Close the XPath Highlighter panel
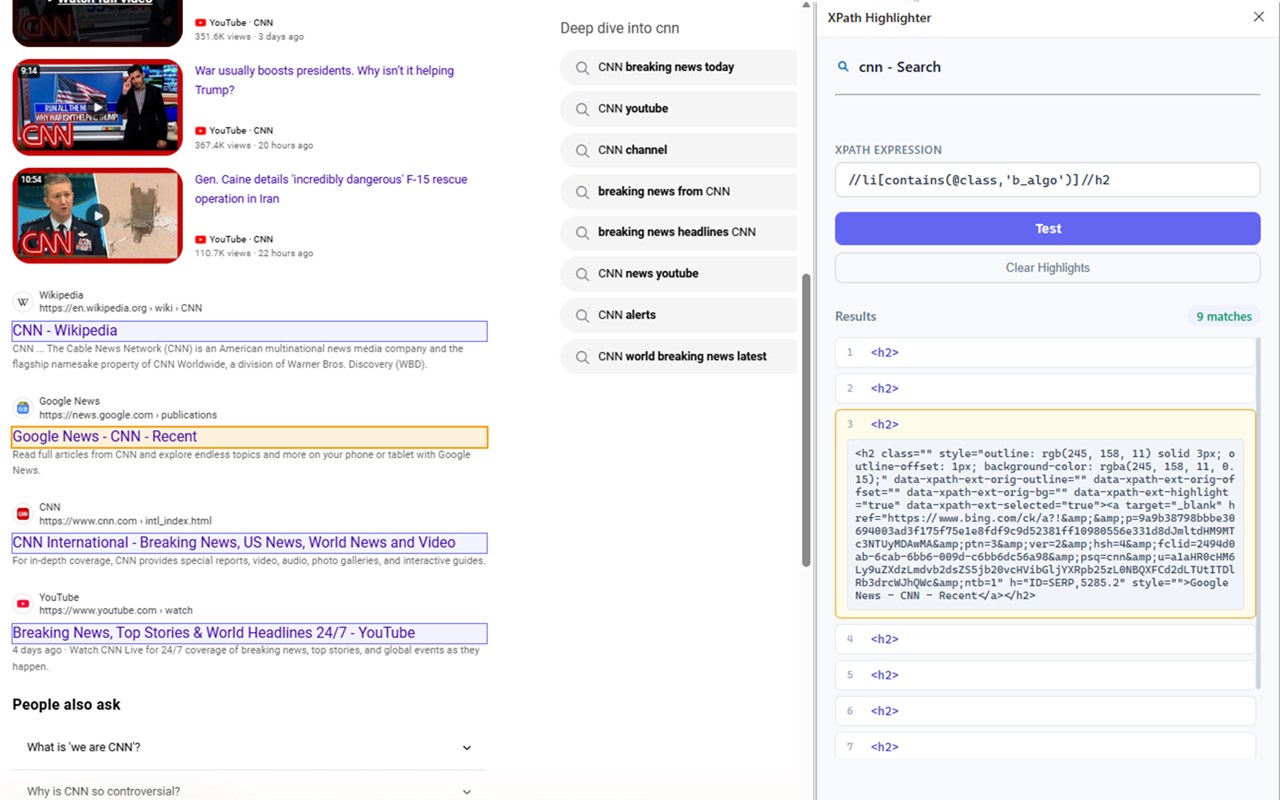Image resolution: width=1280 pixels, height=800 pixels. pos(1259,17)
